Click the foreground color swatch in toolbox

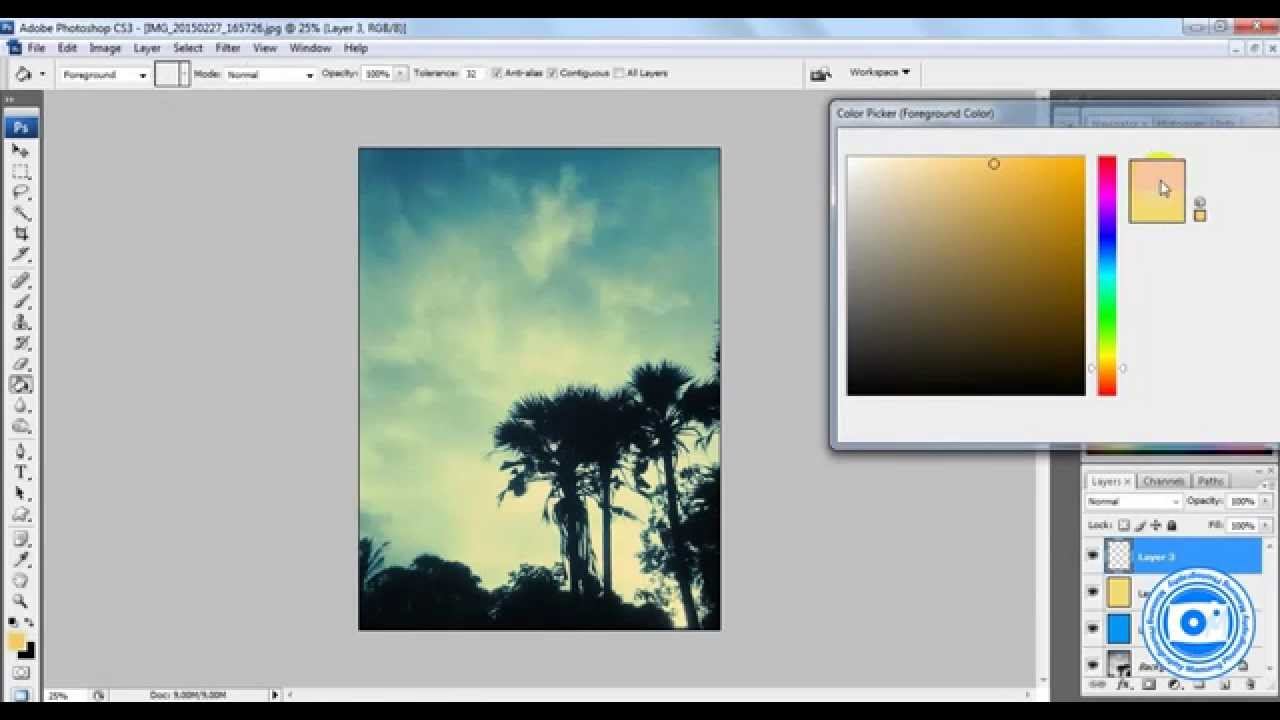(16, 642)
